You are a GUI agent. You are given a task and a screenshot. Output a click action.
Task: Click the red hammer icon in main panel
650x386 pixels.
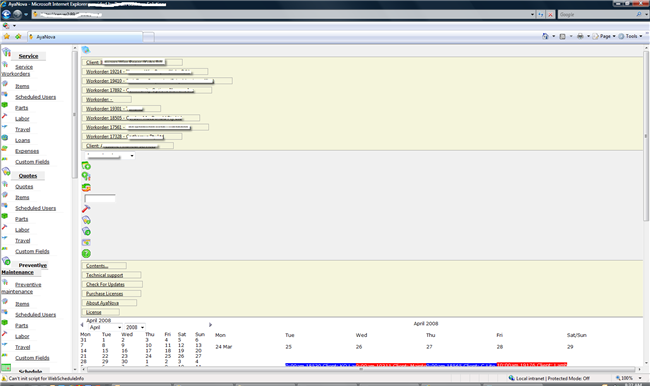(x=86, y=209)
